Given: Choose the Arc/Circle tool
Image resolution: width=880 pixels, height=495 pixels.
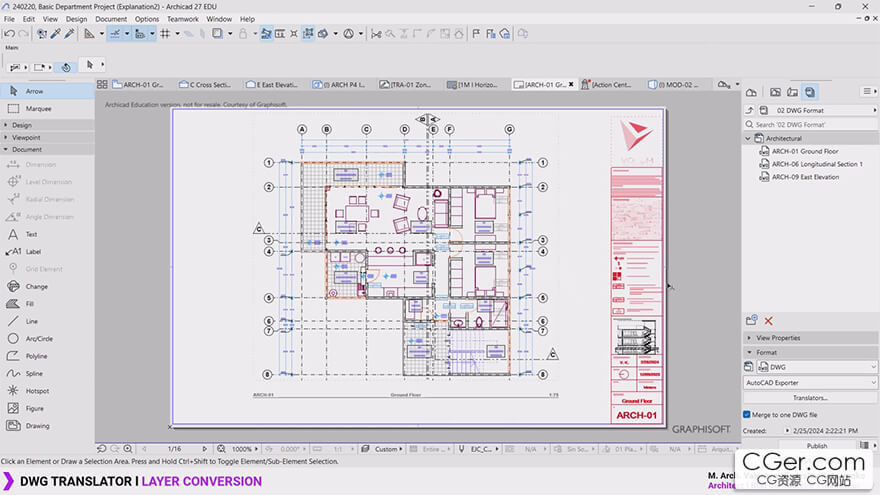Looking at the screenshot, I should point(47,338).
